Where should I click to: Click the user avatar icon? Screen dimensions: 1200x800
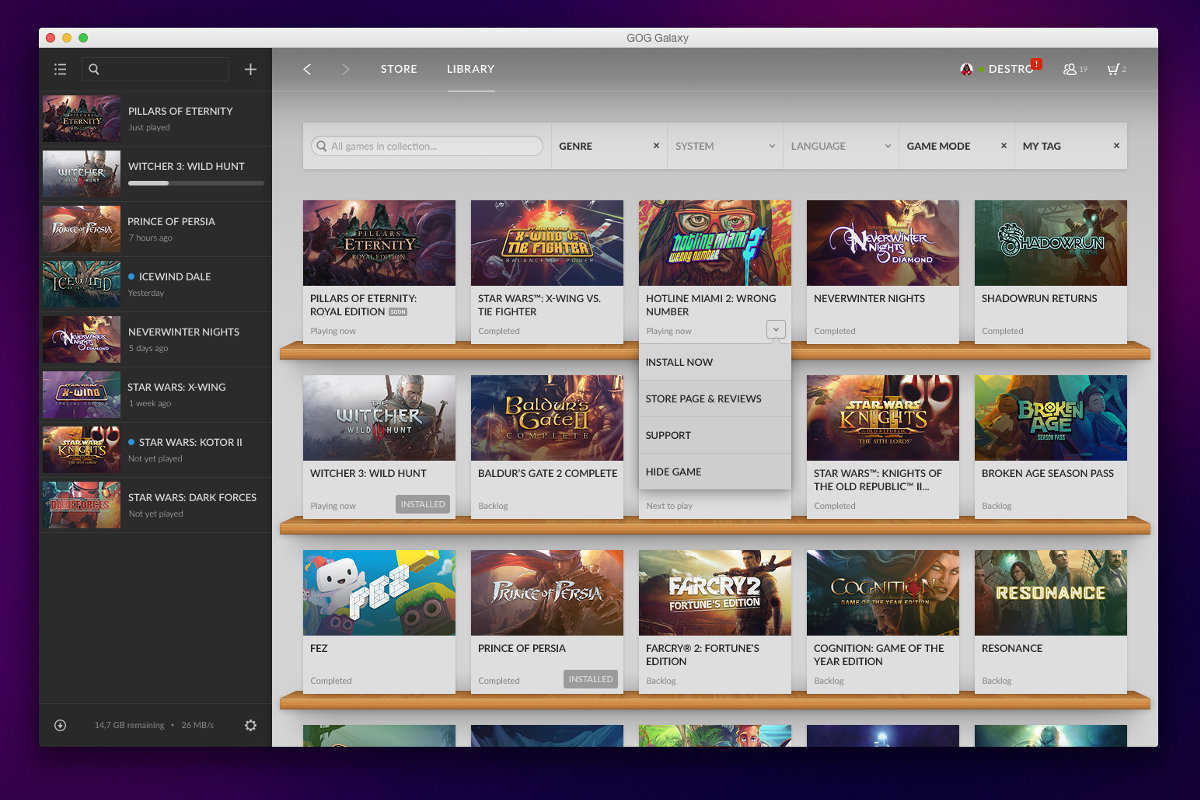click(967, 70)
